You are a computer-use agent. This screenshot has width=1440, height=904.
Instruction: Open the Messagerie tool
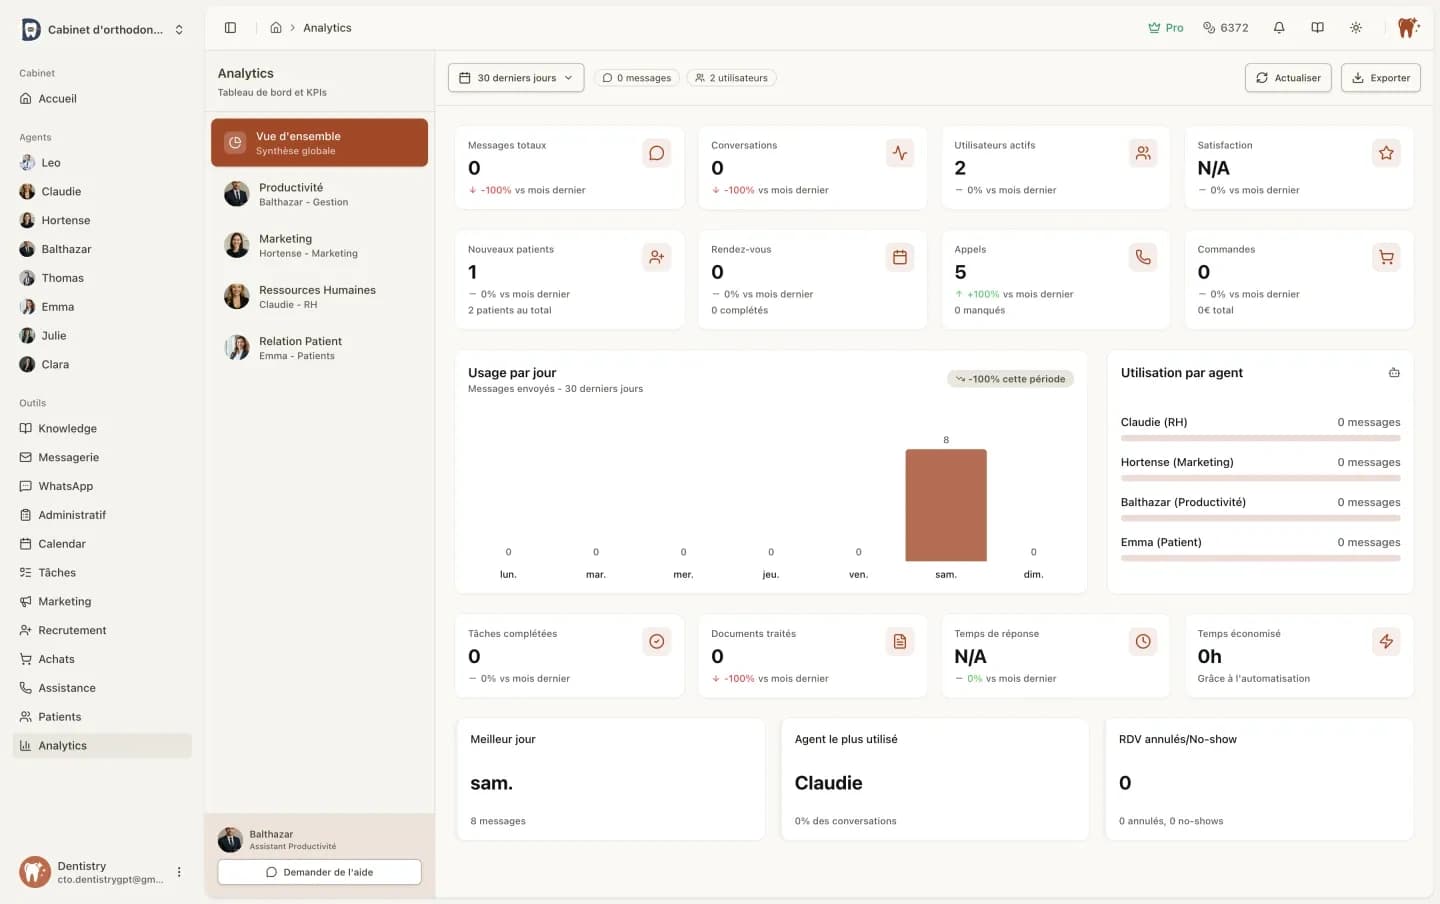click(68, 457)
